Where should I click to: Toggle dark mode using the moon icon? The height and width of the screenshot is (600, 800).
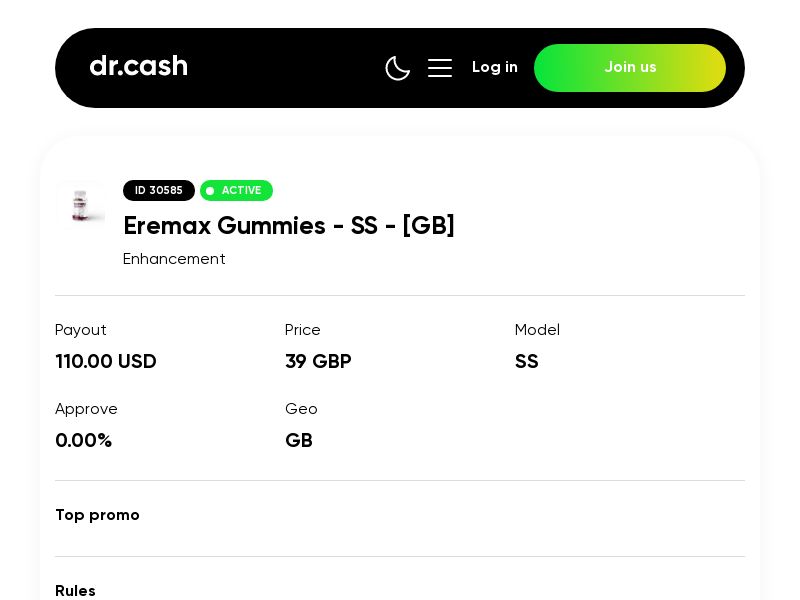pyautogui.click(x=398, y=68)
